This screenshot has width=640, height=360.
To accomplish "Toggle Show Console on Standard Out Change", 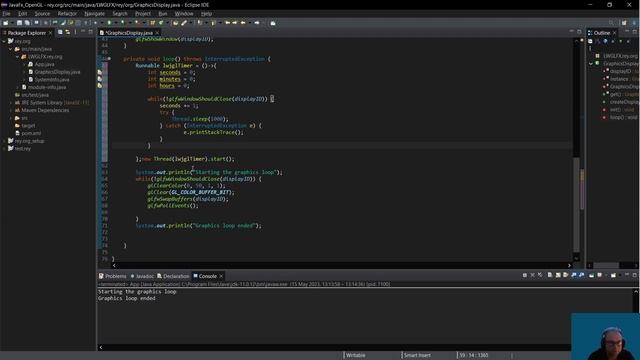I will point(574,276).
